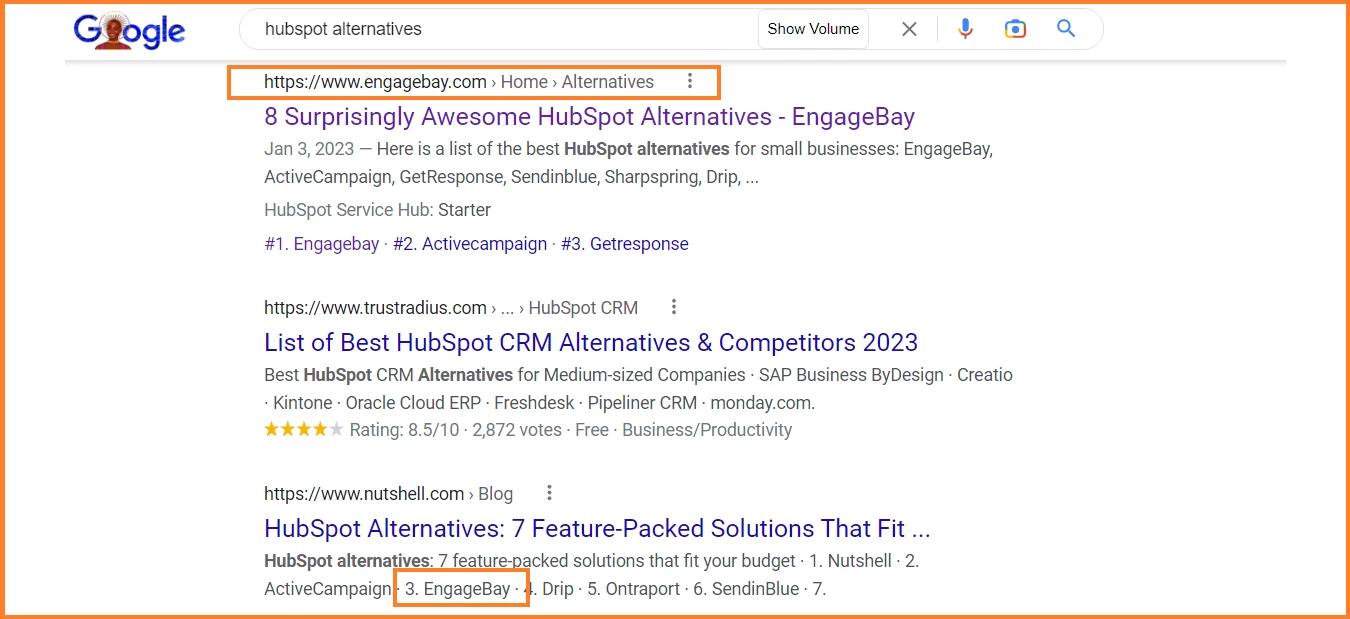The width and height of the screenshot is (1350, 619).
Task: Follow the #3. Getresponse sitelink
Action: (x=625, y=244)
